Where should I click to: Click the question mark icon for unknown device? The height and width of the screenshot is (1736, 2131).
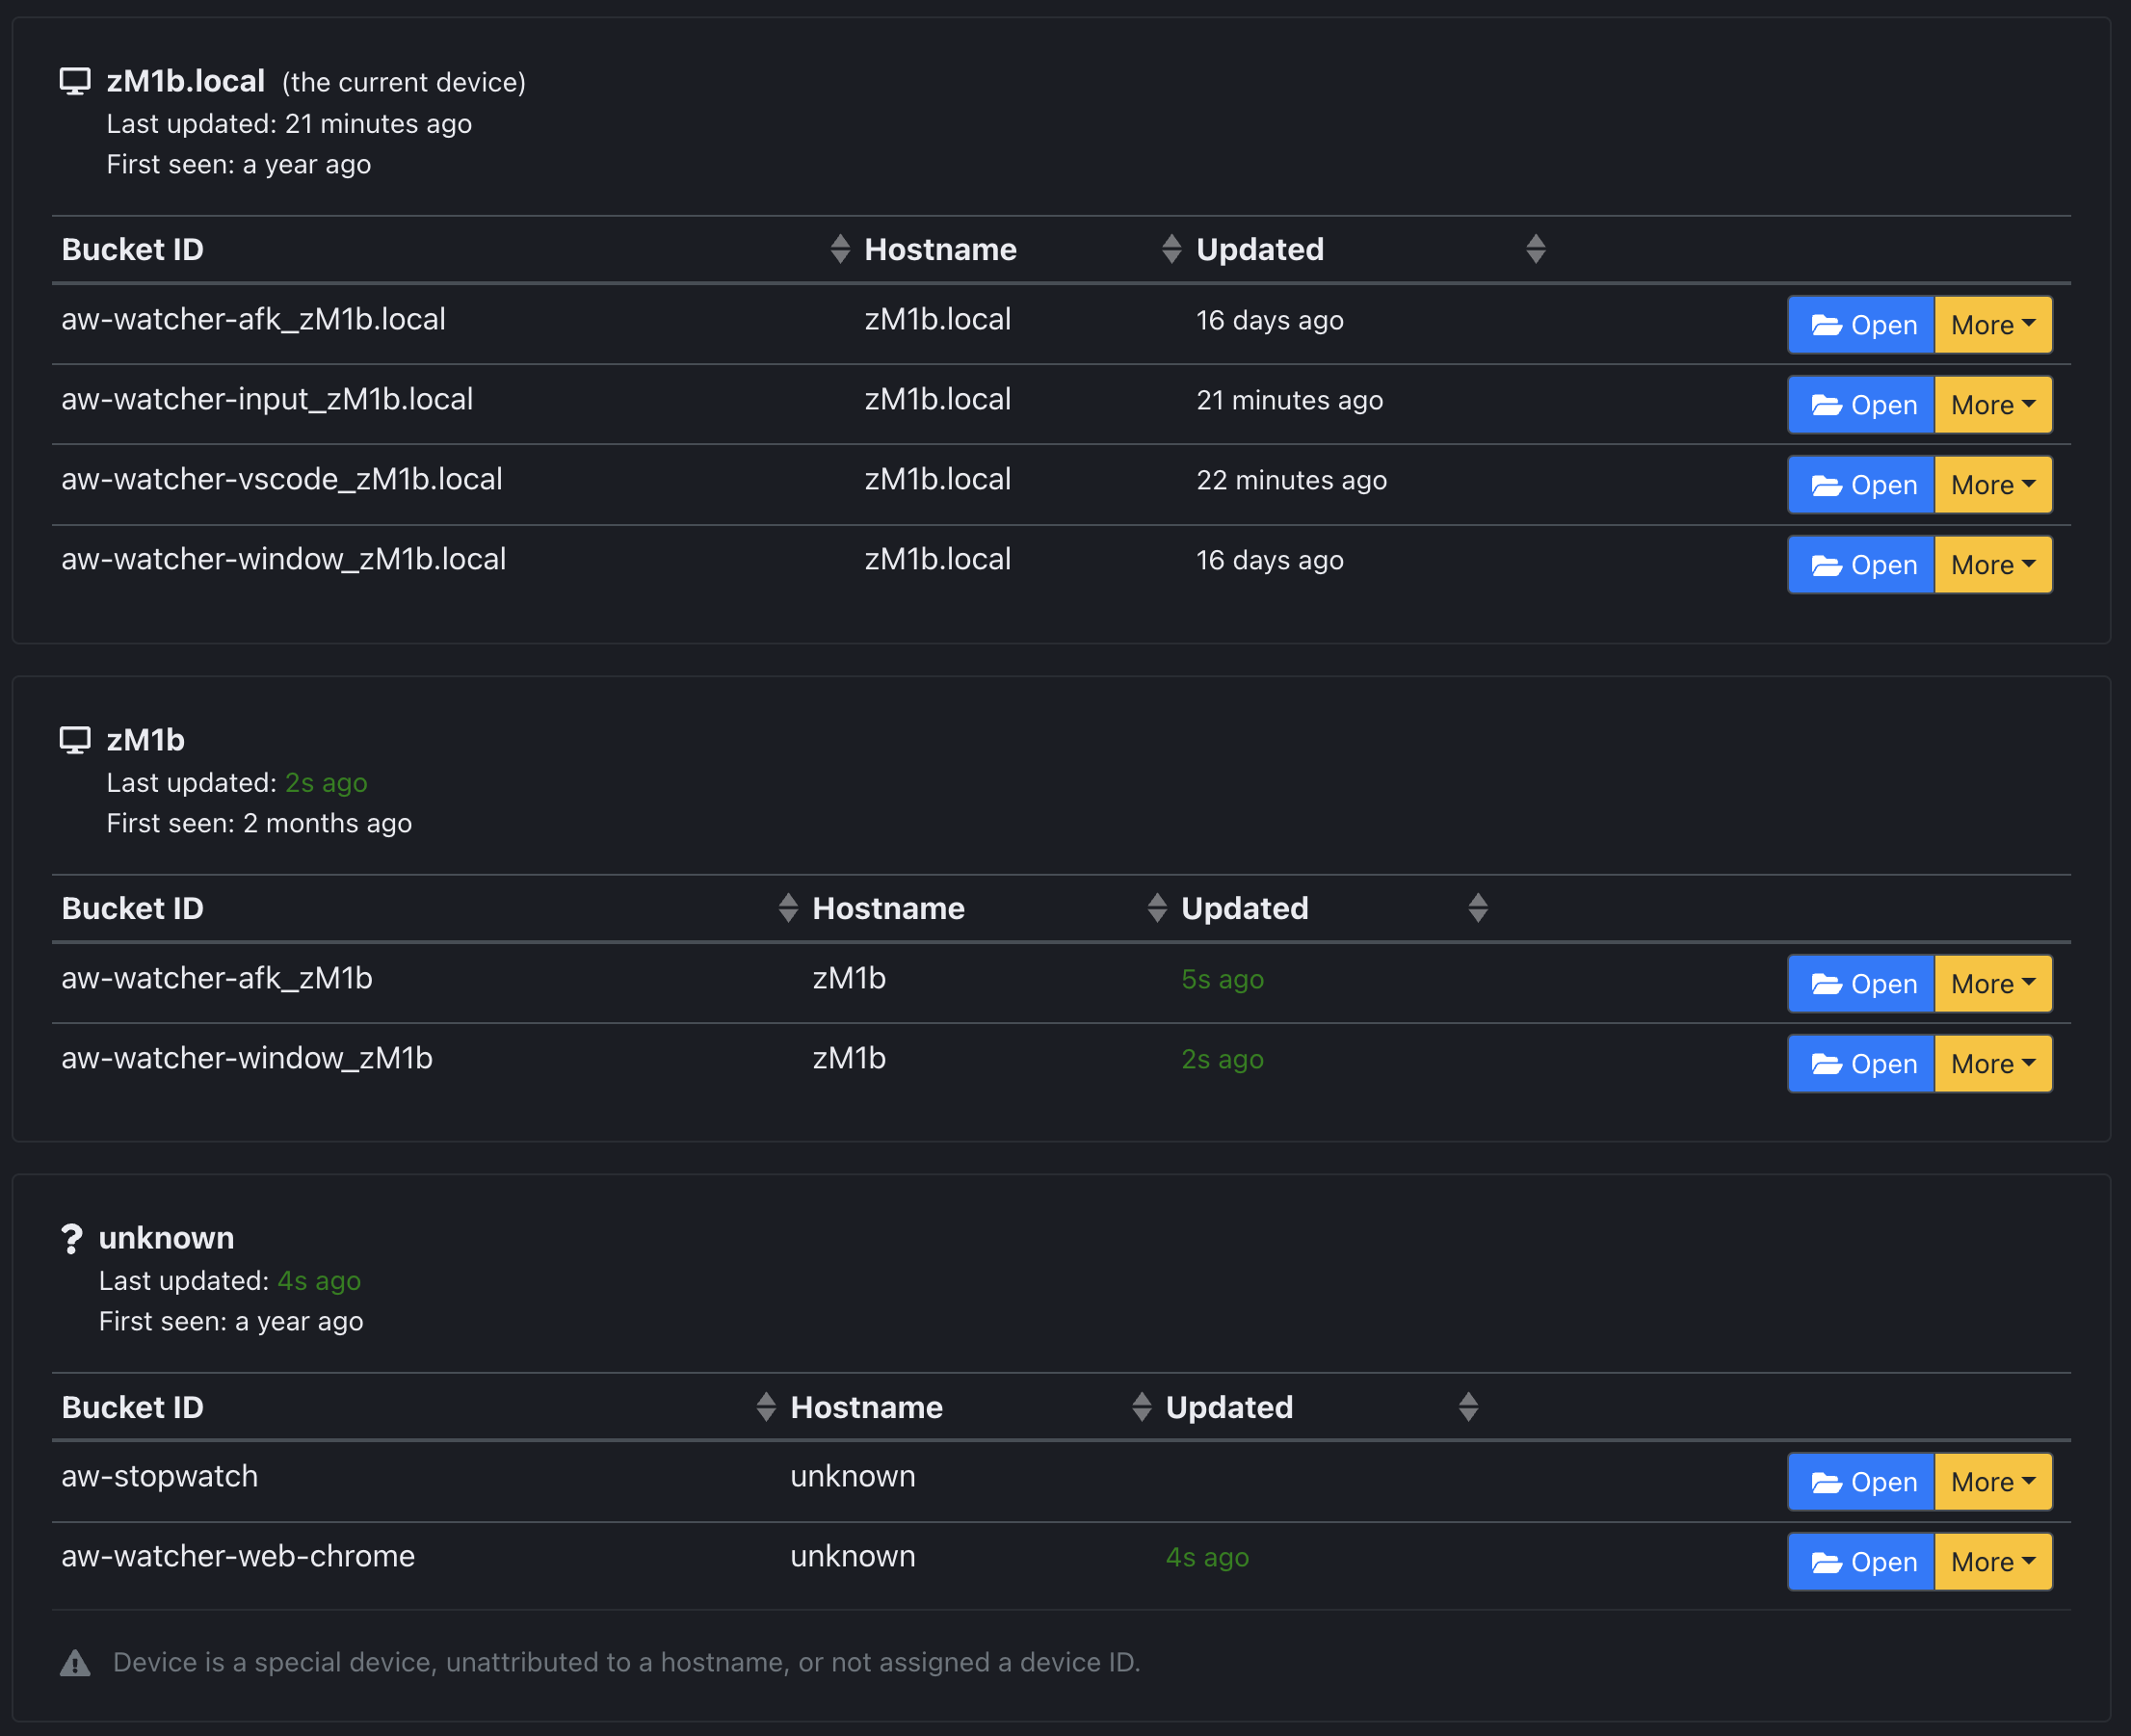click(x=71, y=1239)
